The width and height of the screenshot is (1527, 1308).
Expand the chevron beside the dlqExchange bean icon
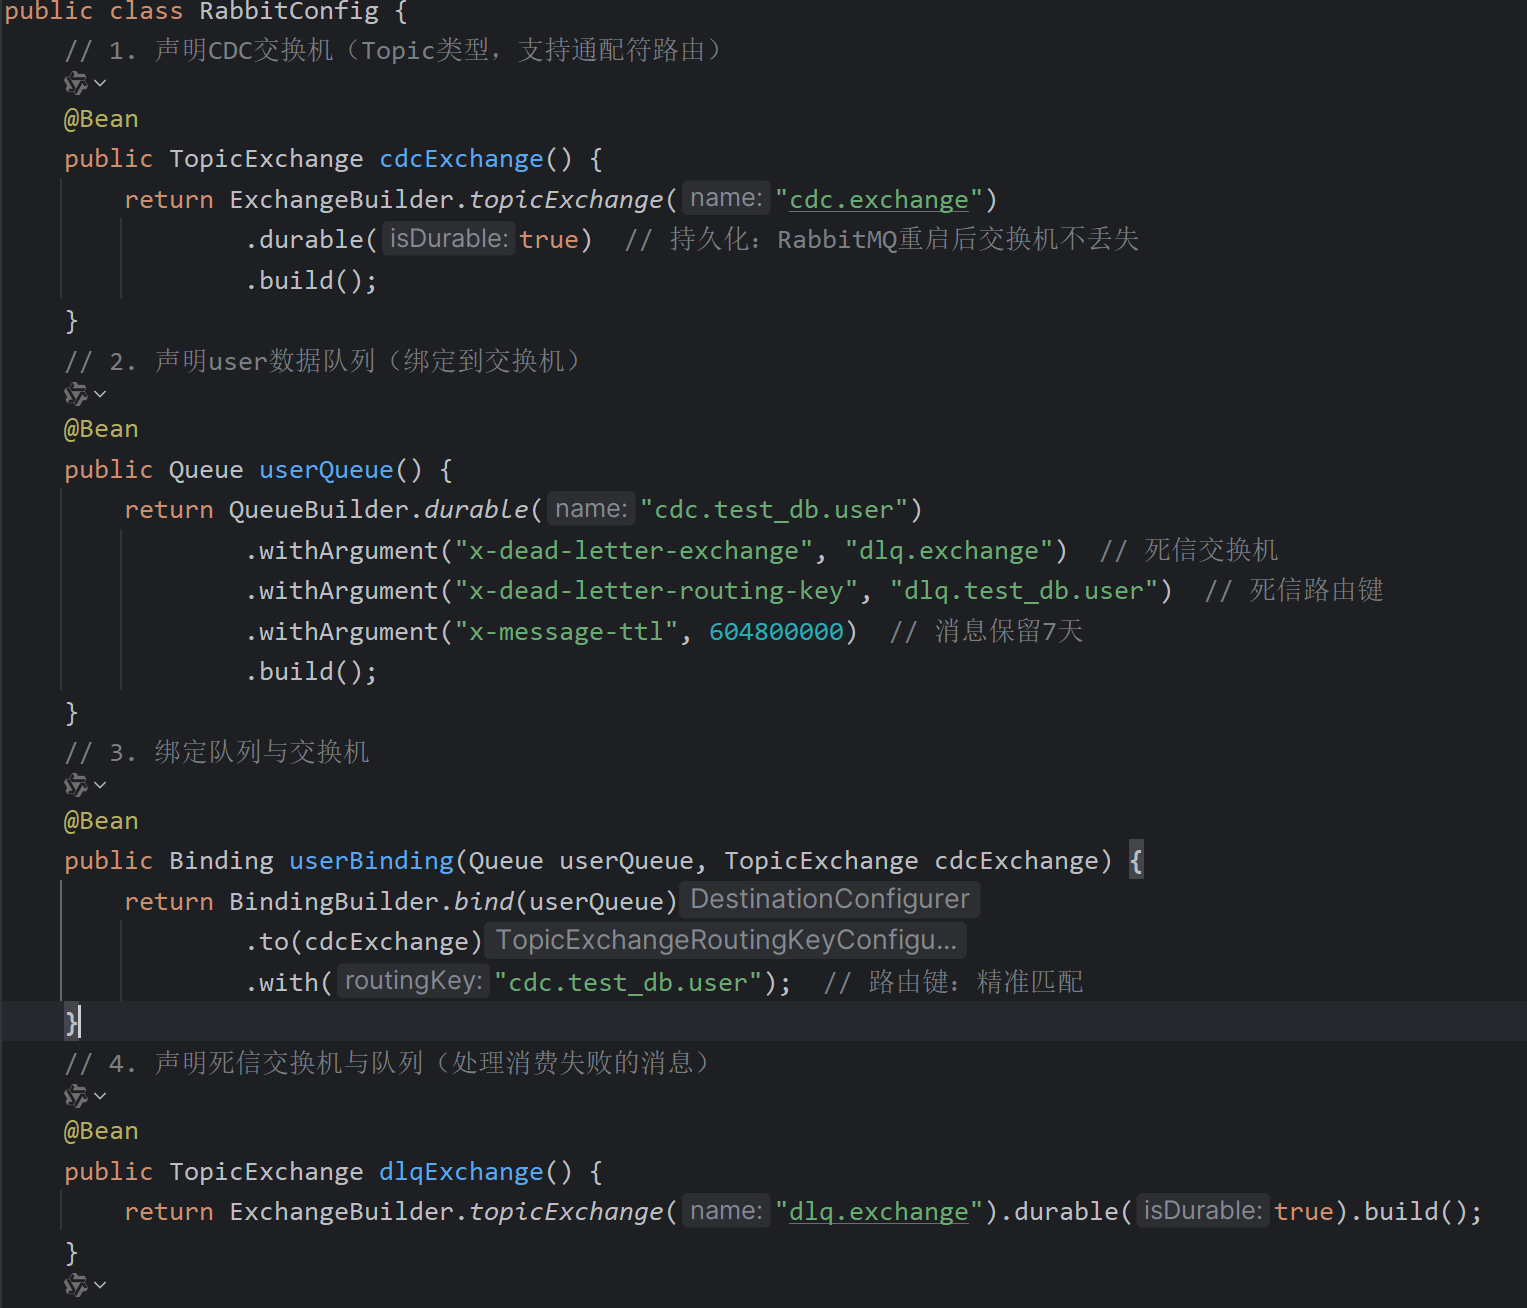99,1096
